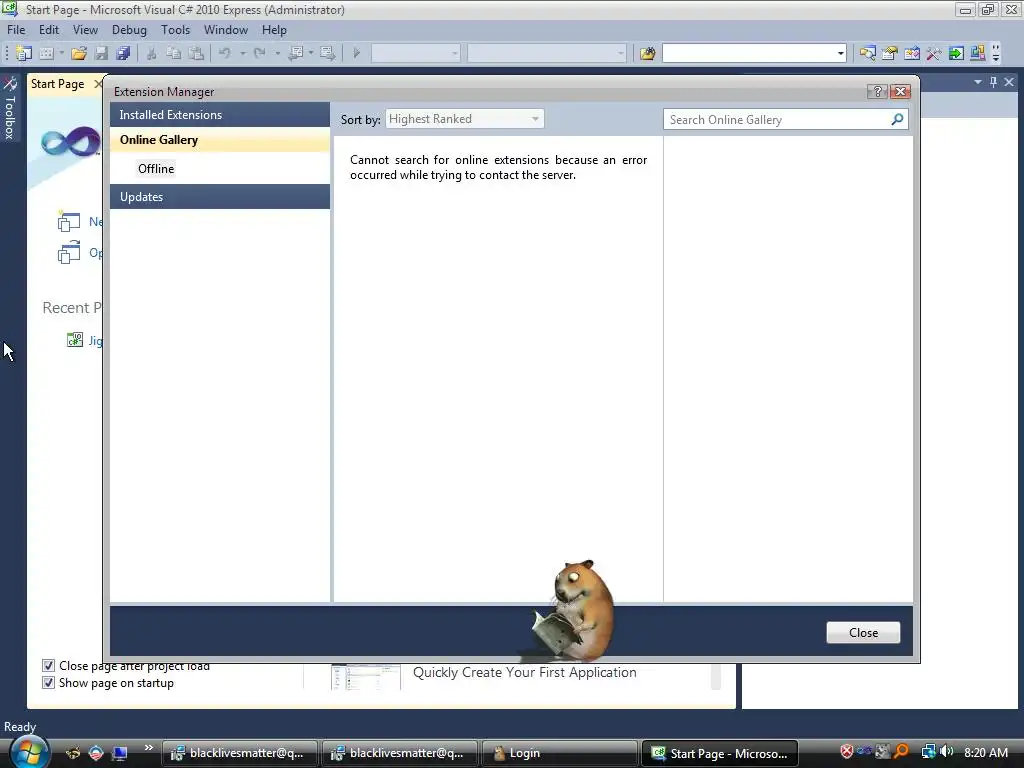
Task: Expand the Add New Item dropdown arrow
Action: tap(61, 53)
